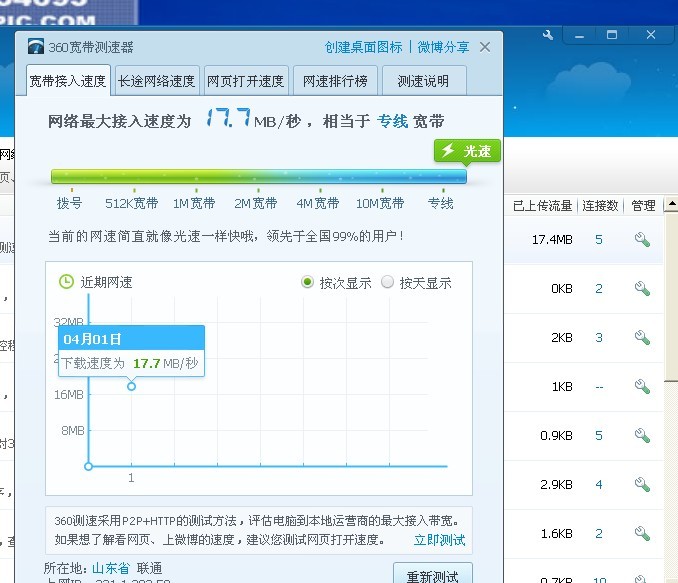
Task: Click connection count 2 in 1.6KB row
Action: tap(599, 533)
